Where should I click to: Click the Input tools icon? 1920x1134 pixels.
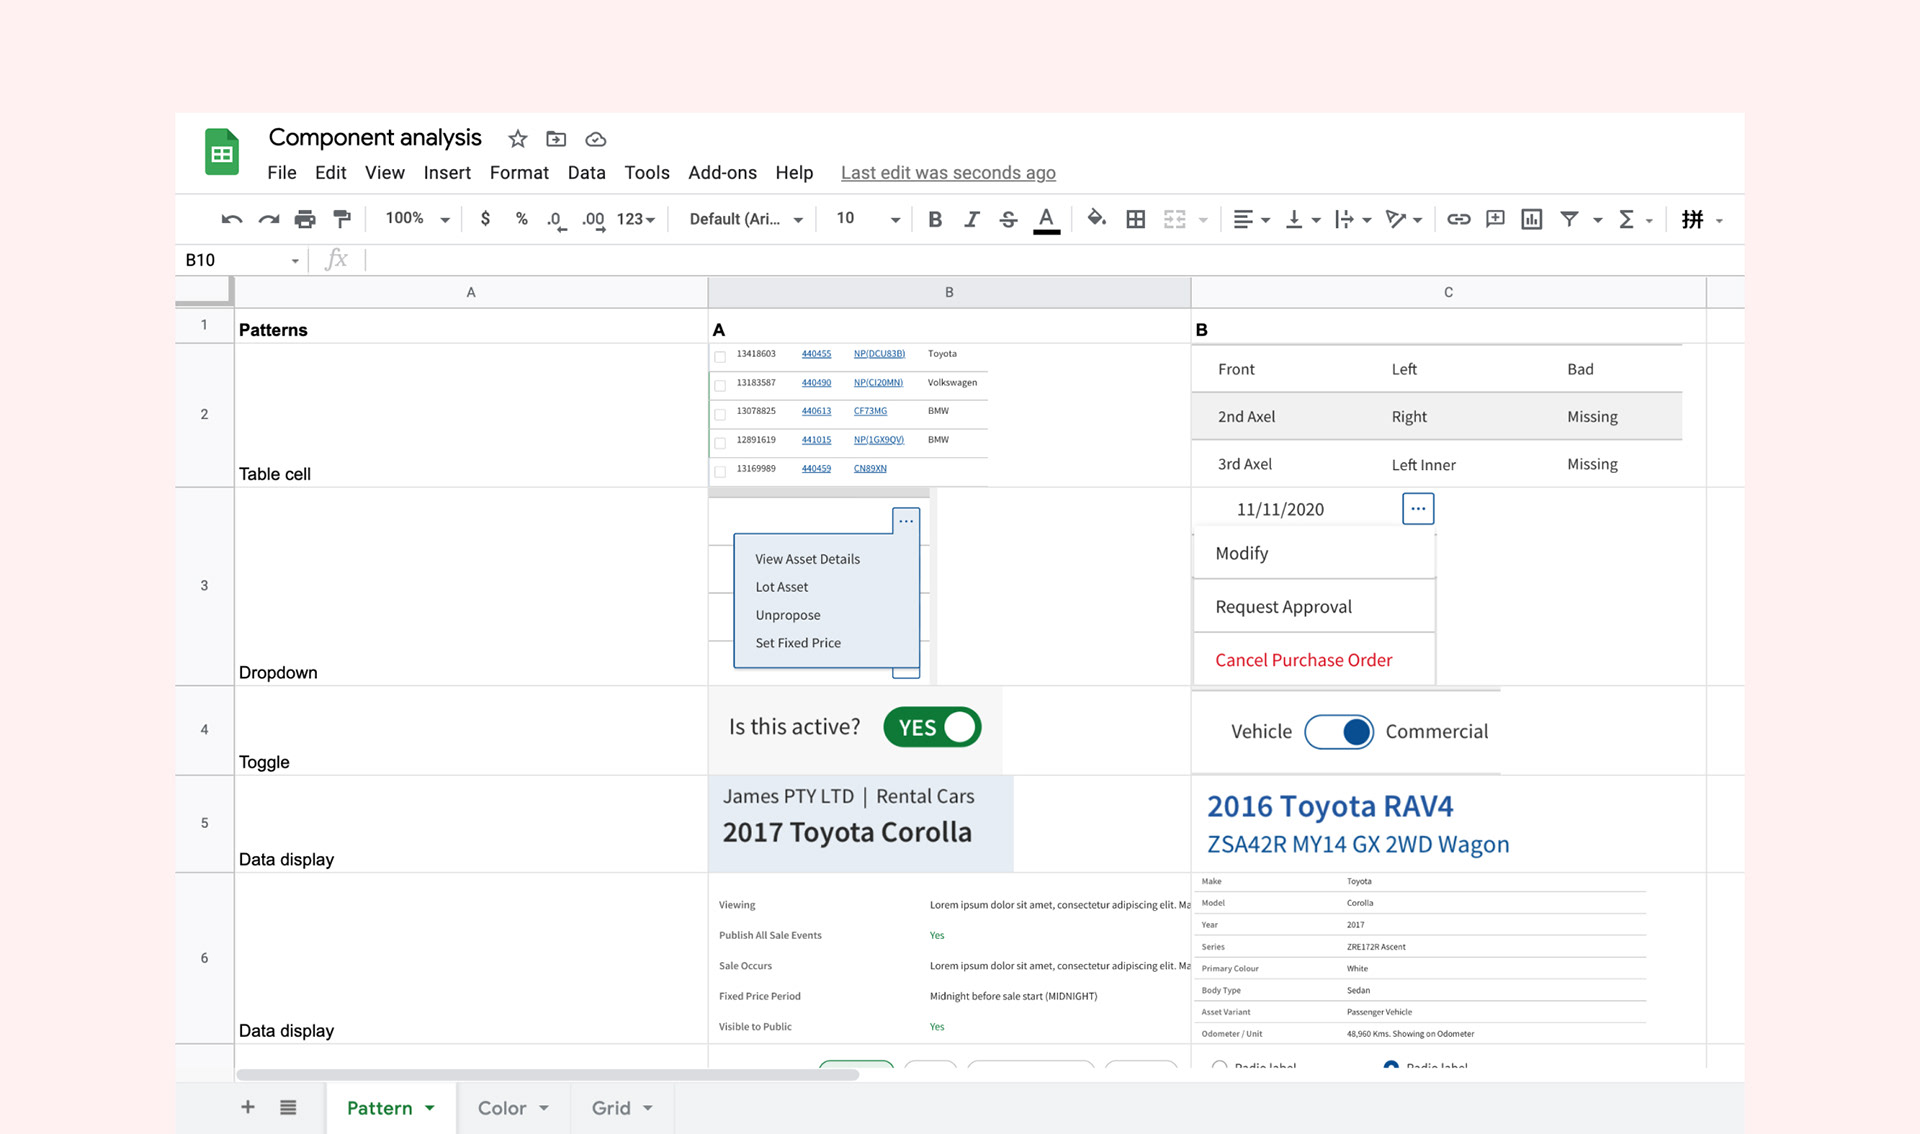tap(1692, 219)
